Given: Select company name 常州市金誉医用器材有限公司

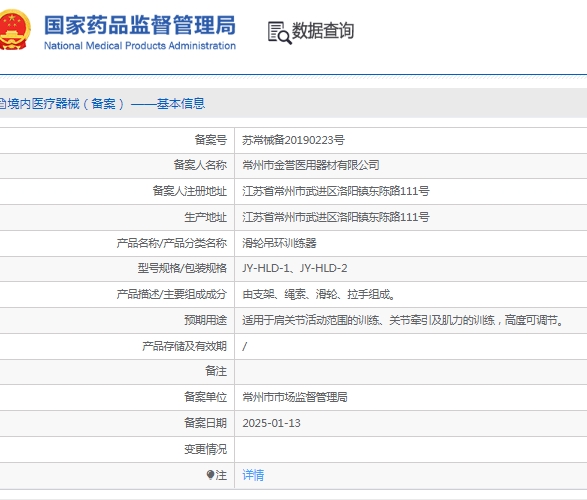Looking at the screenshot, I should point(311,165).
